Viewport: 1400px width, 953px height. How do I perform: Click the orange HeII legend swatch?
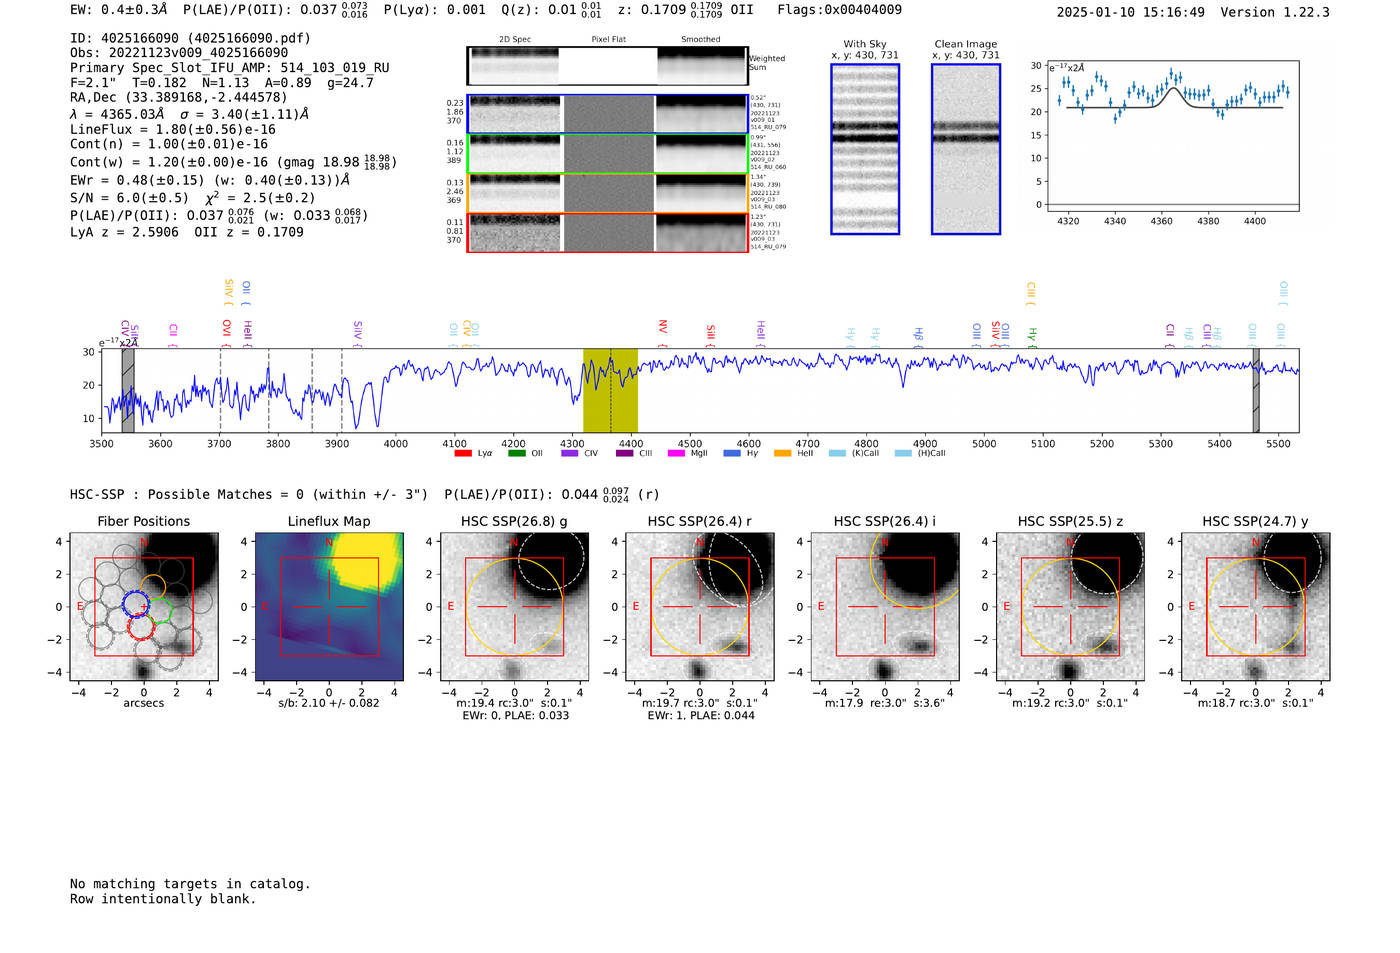pos(783,453)
